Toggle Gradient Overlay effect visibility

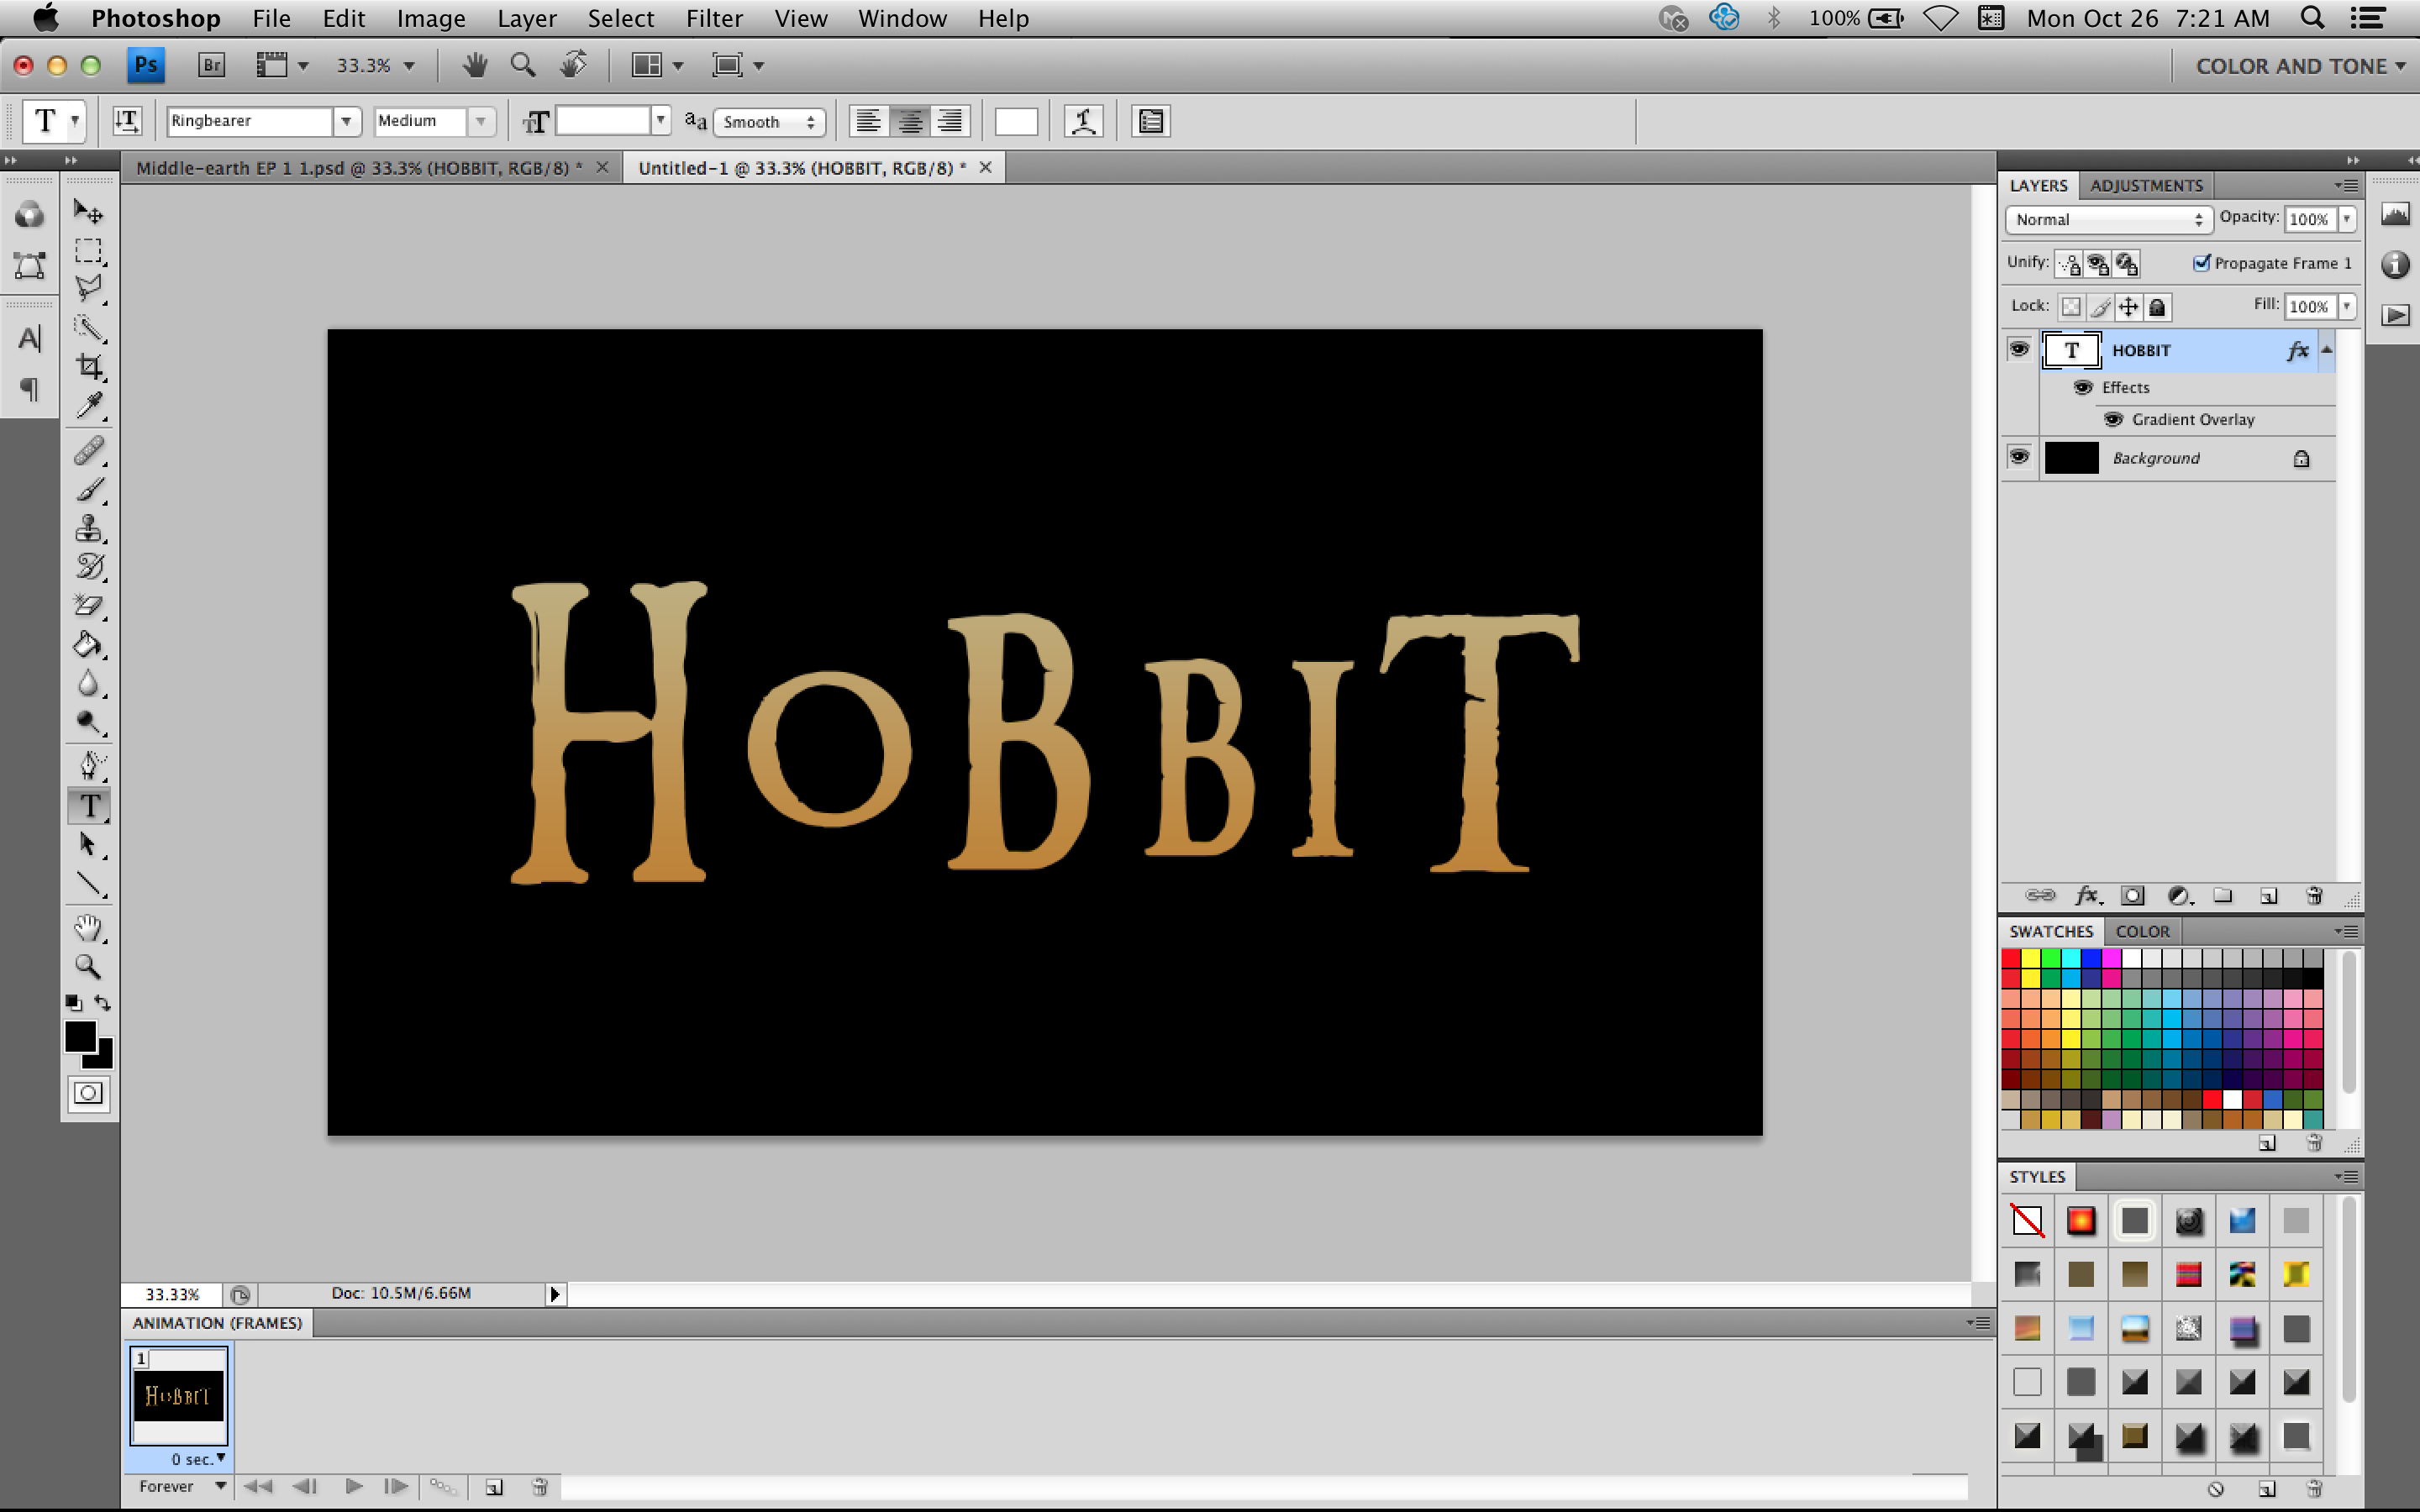tap(2113, 419)
